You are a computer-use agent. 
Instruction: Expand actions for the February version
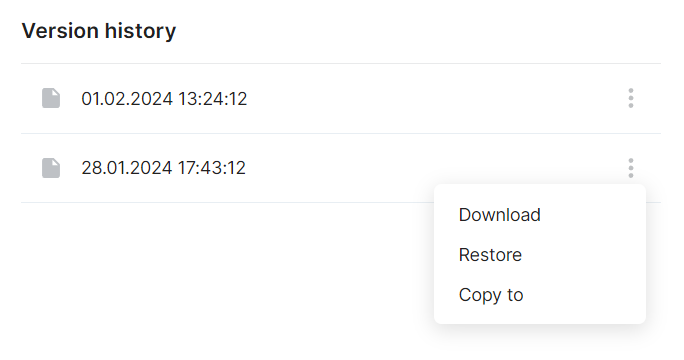[x=631, y=98]
